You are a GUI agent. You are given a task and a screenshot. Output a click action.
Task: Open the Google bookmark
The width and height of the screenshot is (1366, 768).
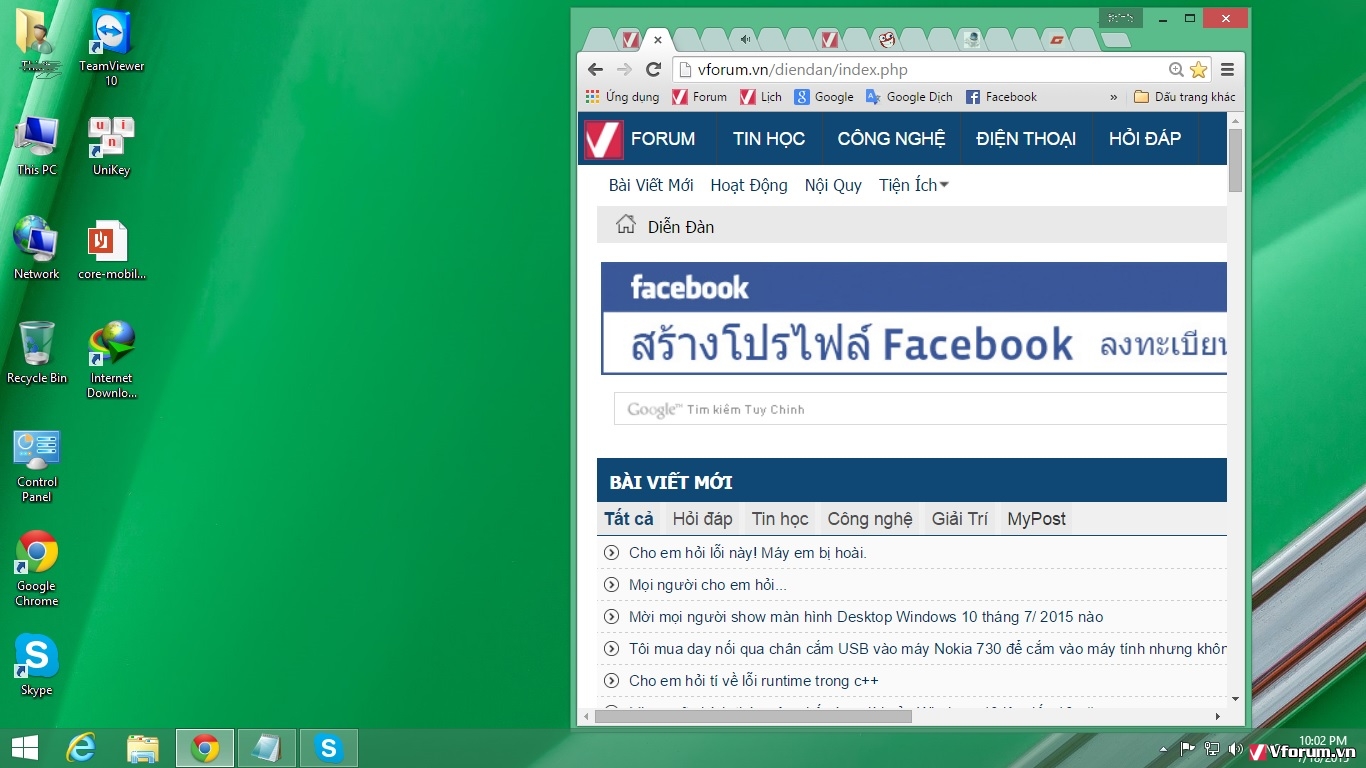[824, 97]
